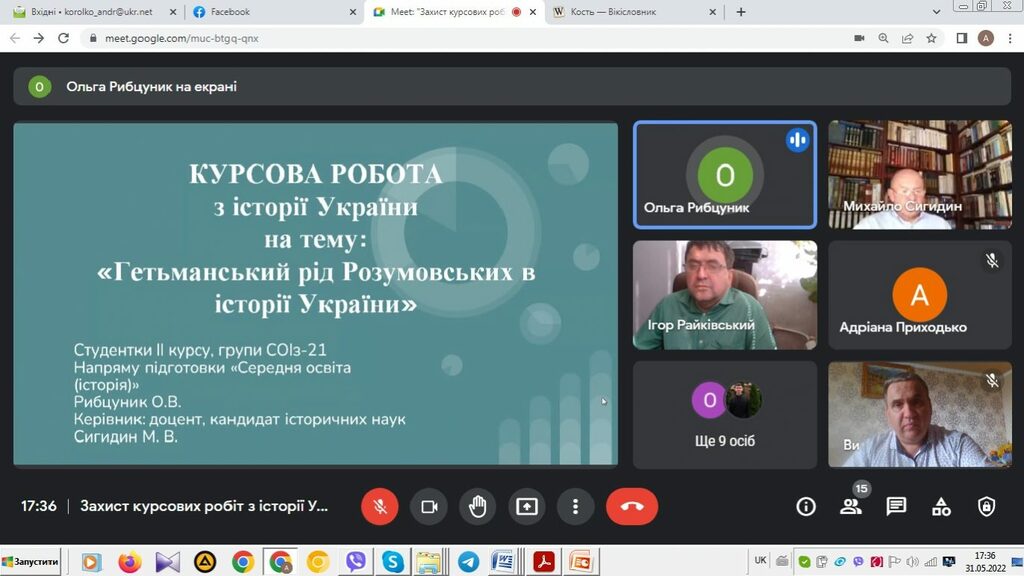Open meeting details info icon
Screen dimensions: 1024x576
coord(806,506)
